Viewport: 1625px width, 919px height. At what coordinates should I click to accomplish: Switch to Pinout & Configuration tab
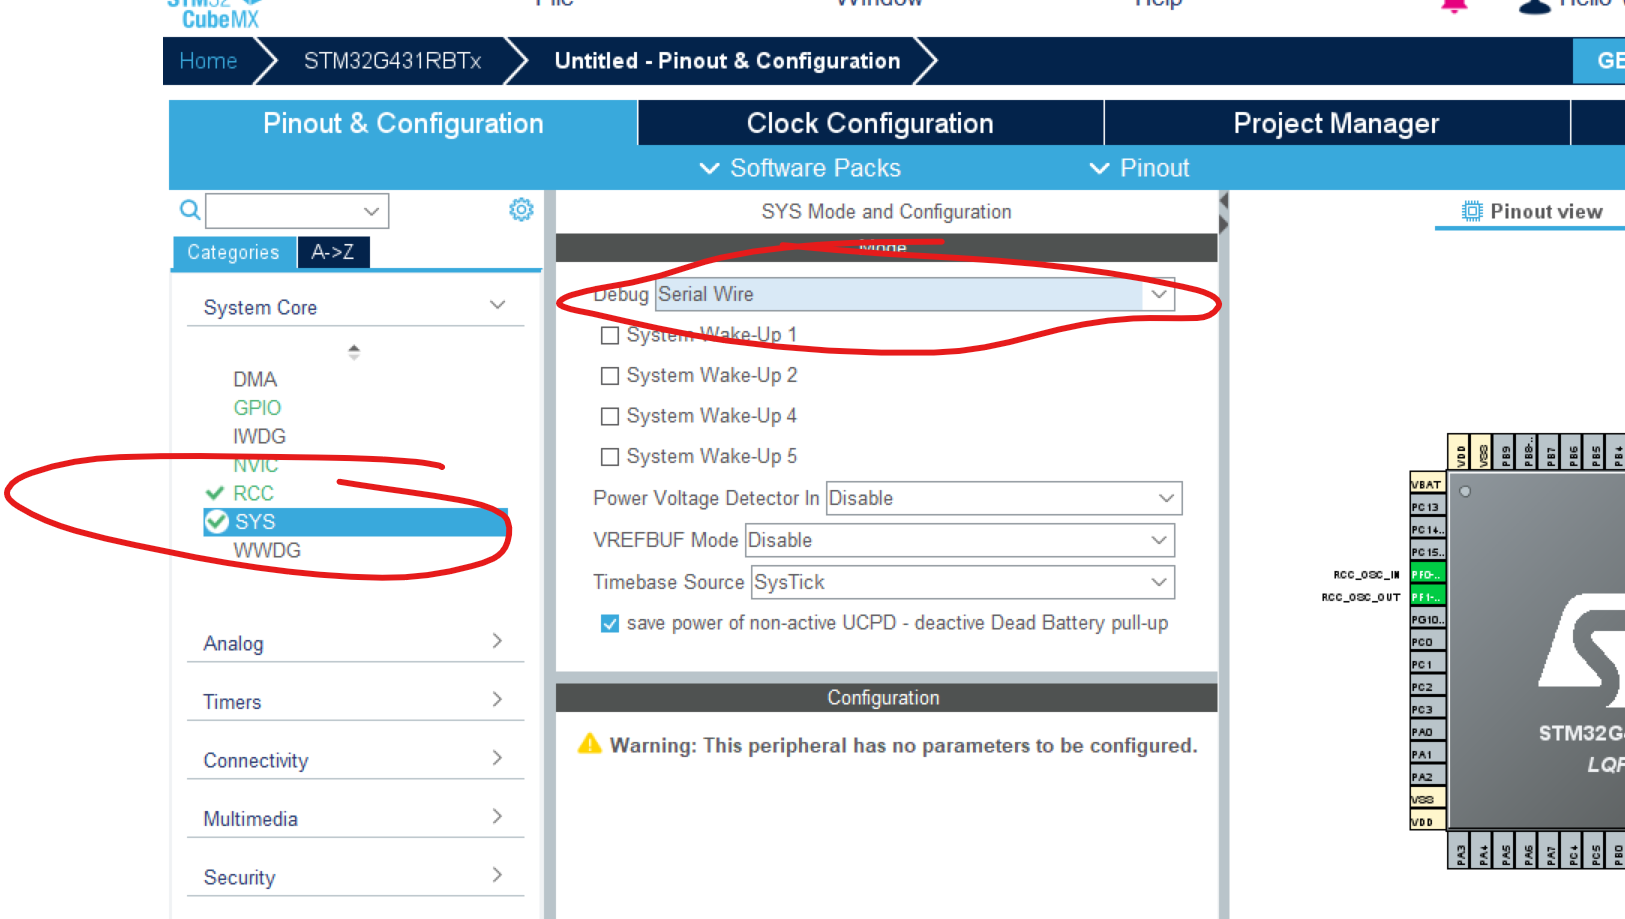(x=403, y=123)
